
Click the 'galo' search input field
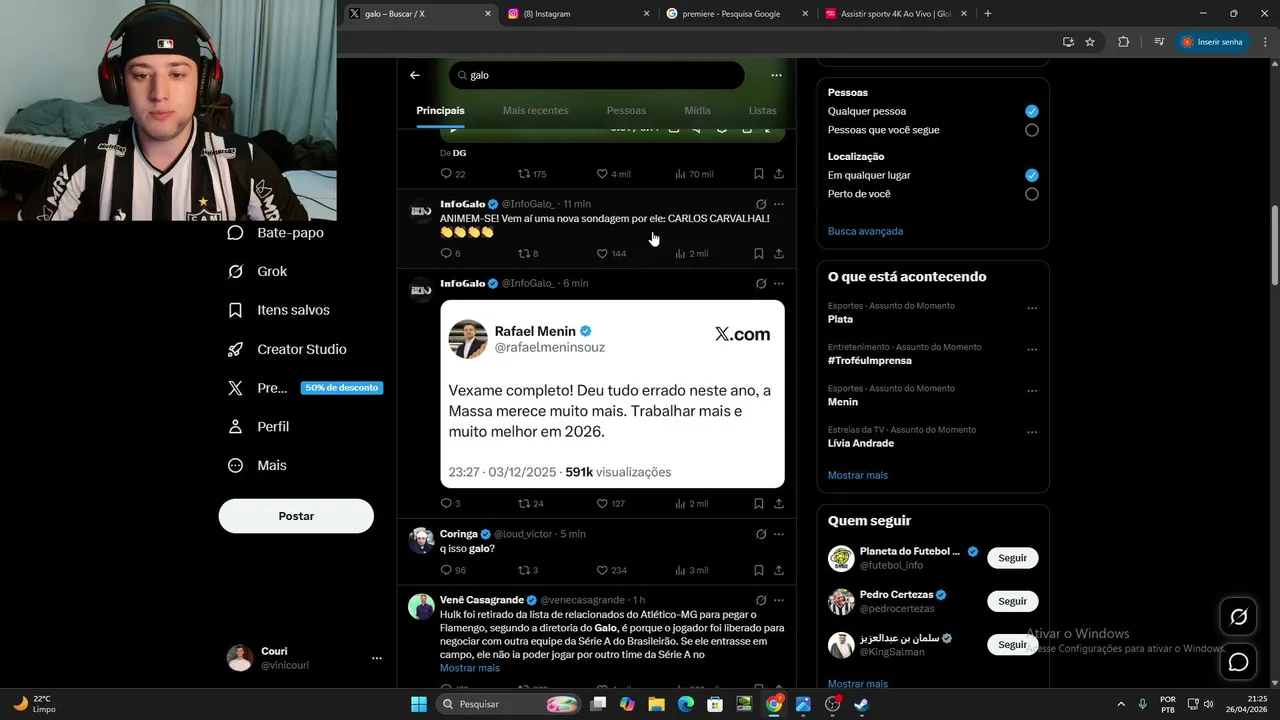(597, 75)
